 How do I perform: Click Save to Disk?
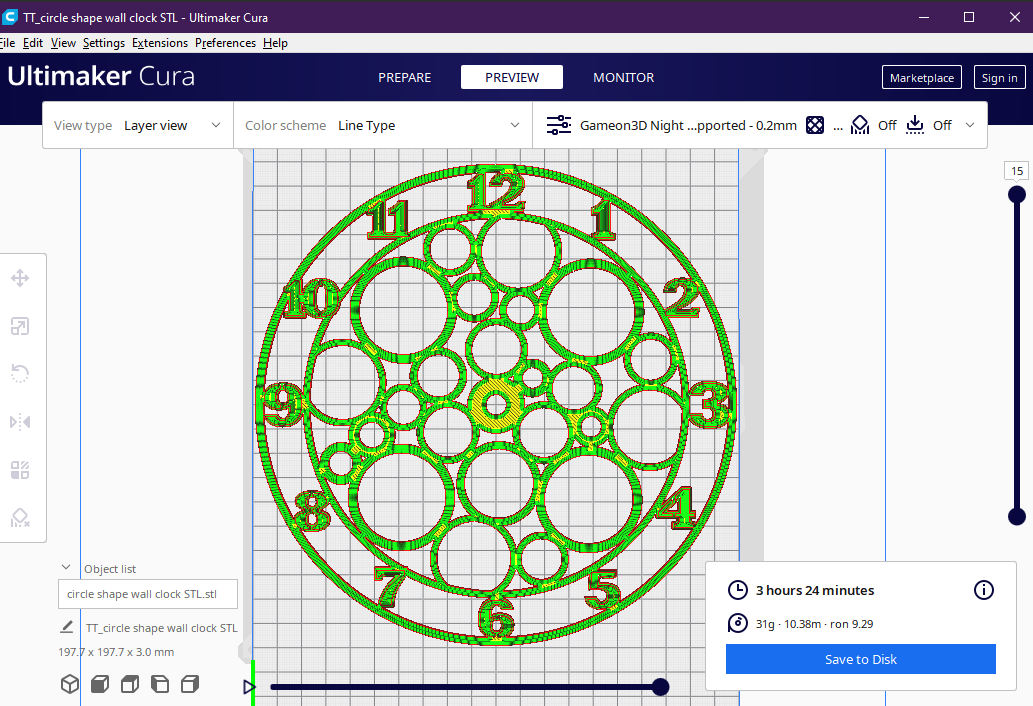(860, 659)
